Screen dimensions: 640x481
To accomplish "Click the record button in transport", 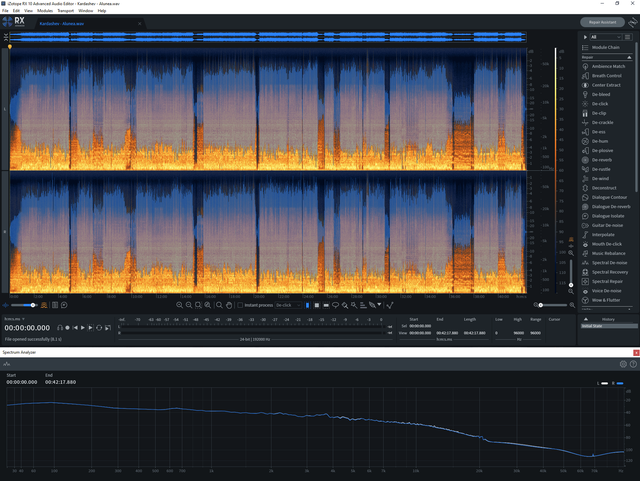I will (x=67, y=327).
